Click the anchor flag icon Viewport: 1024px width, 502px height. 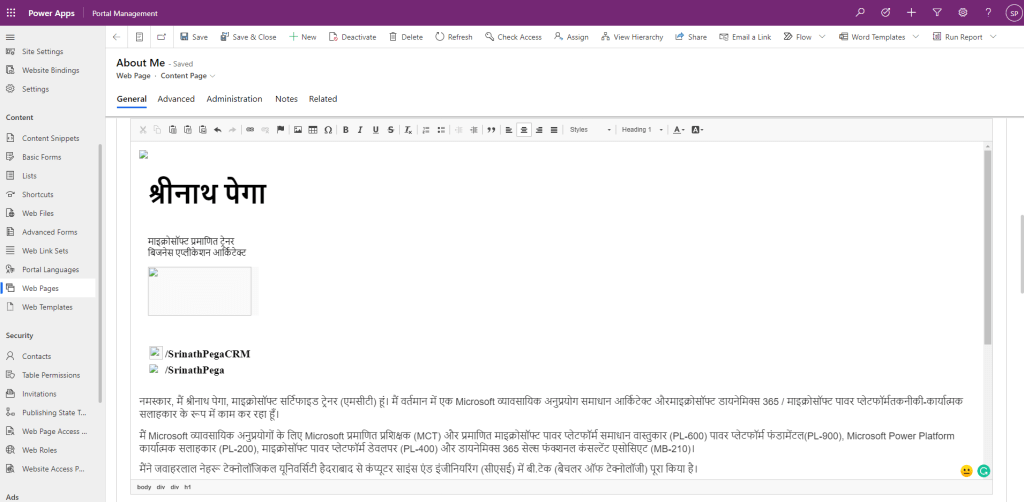280,130
